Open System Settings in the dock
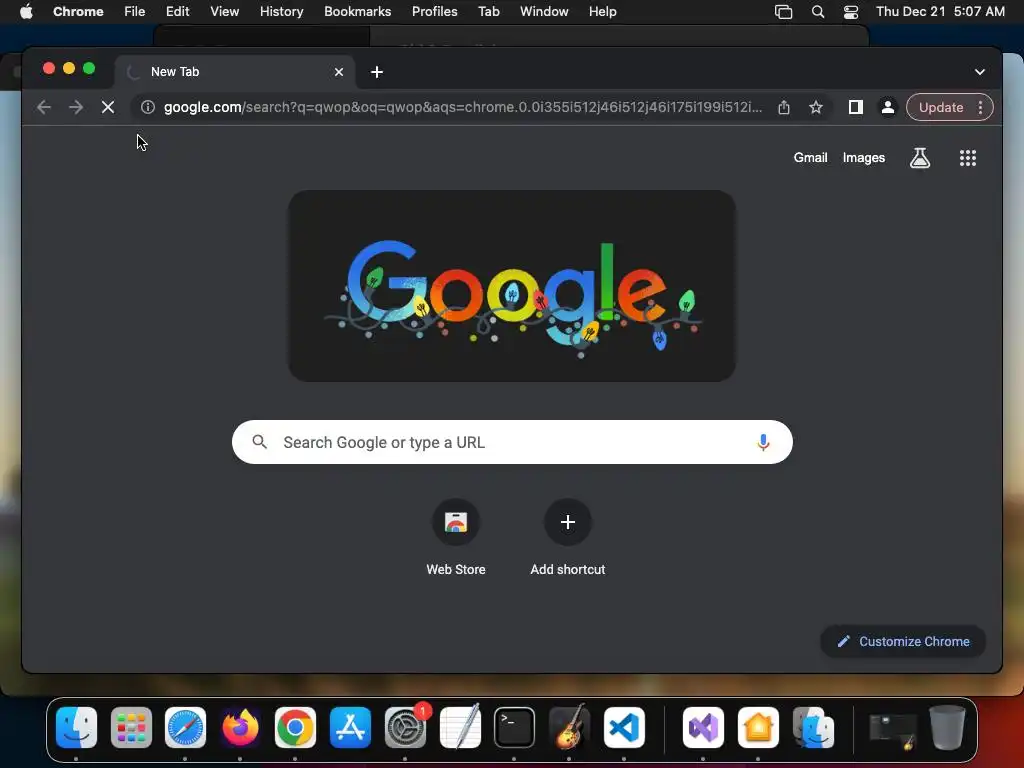This screenshot has height=768, width=1024. [406, 728]
